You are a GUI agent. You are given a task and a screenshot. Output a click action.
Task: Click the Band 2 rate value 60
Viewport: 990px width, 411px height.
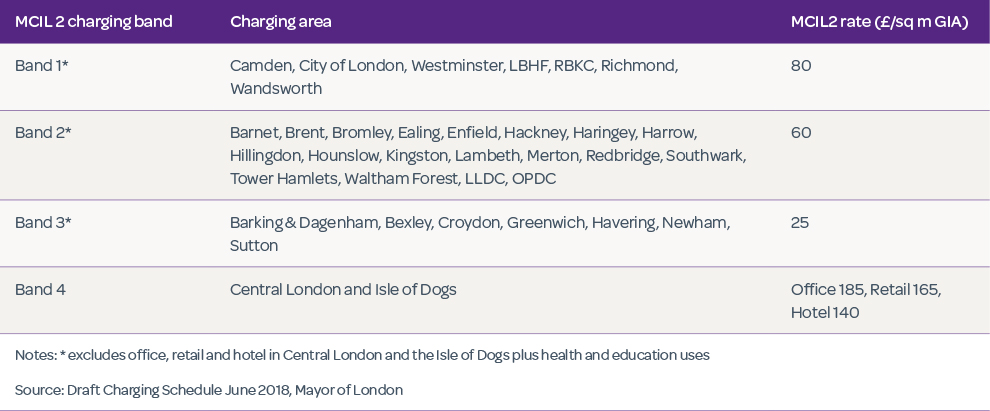click(x=800, y=133)
